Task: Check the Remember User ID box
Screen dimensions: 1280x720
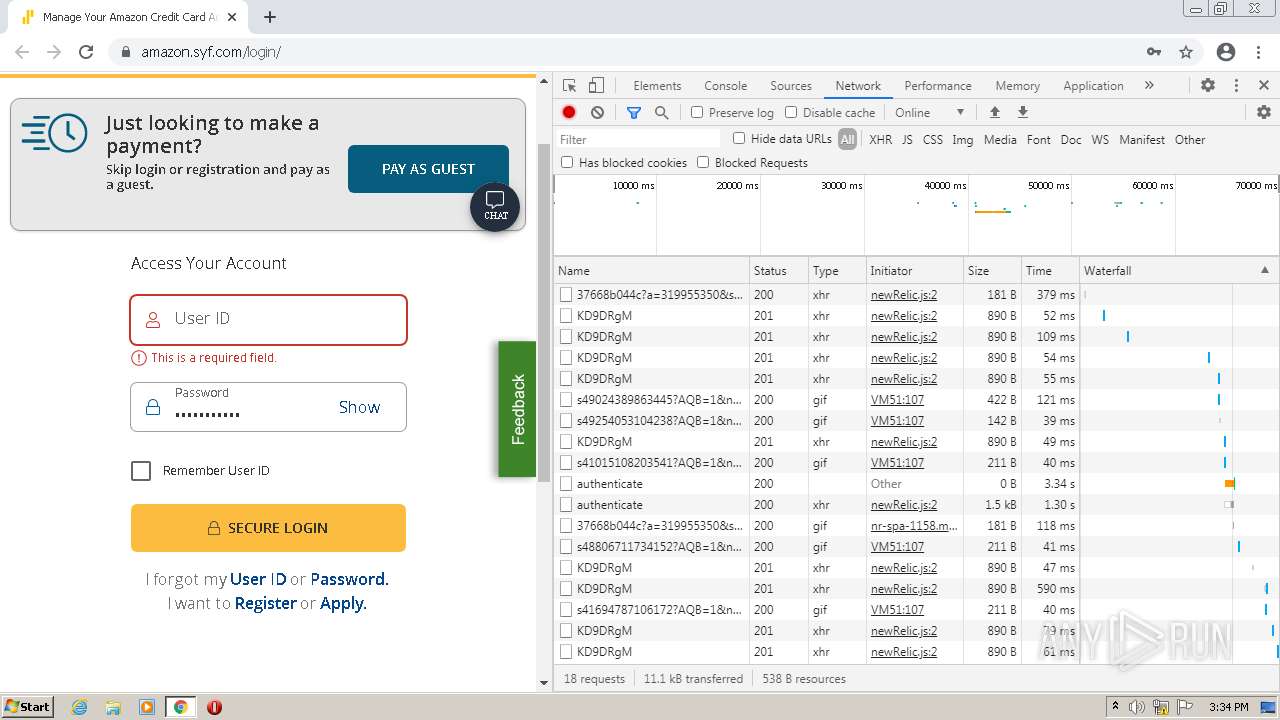Action: point(141,471)
